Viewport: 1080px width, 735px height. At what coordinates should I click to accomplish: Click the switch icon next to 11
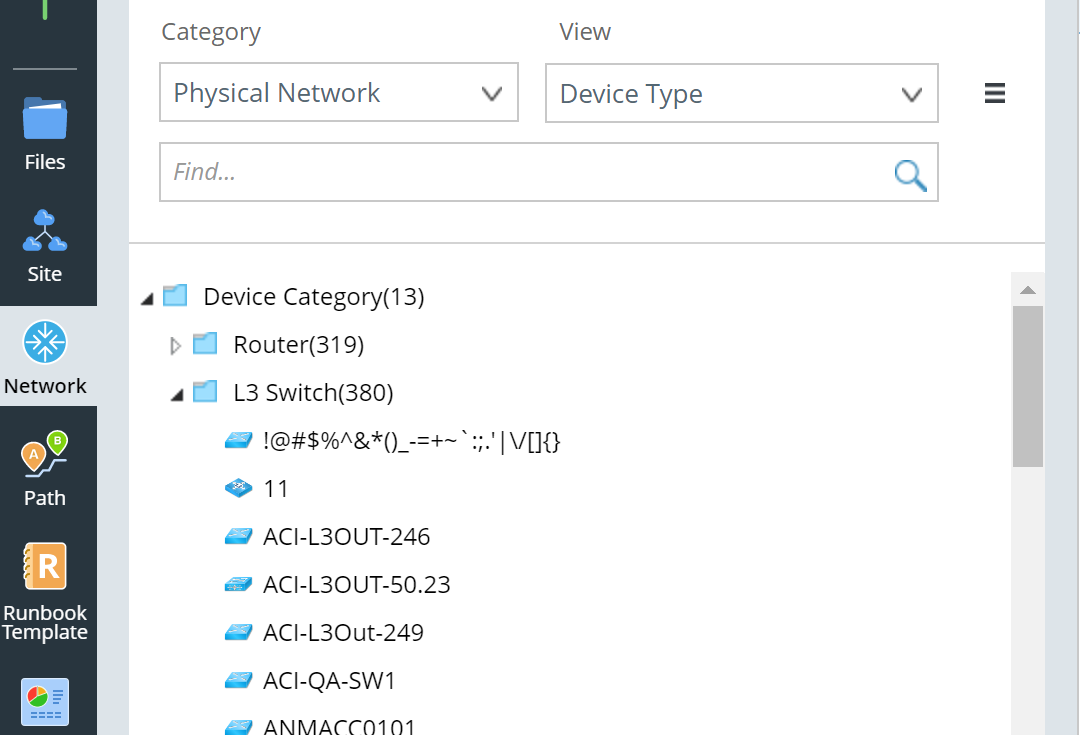(x=239, y=488)
